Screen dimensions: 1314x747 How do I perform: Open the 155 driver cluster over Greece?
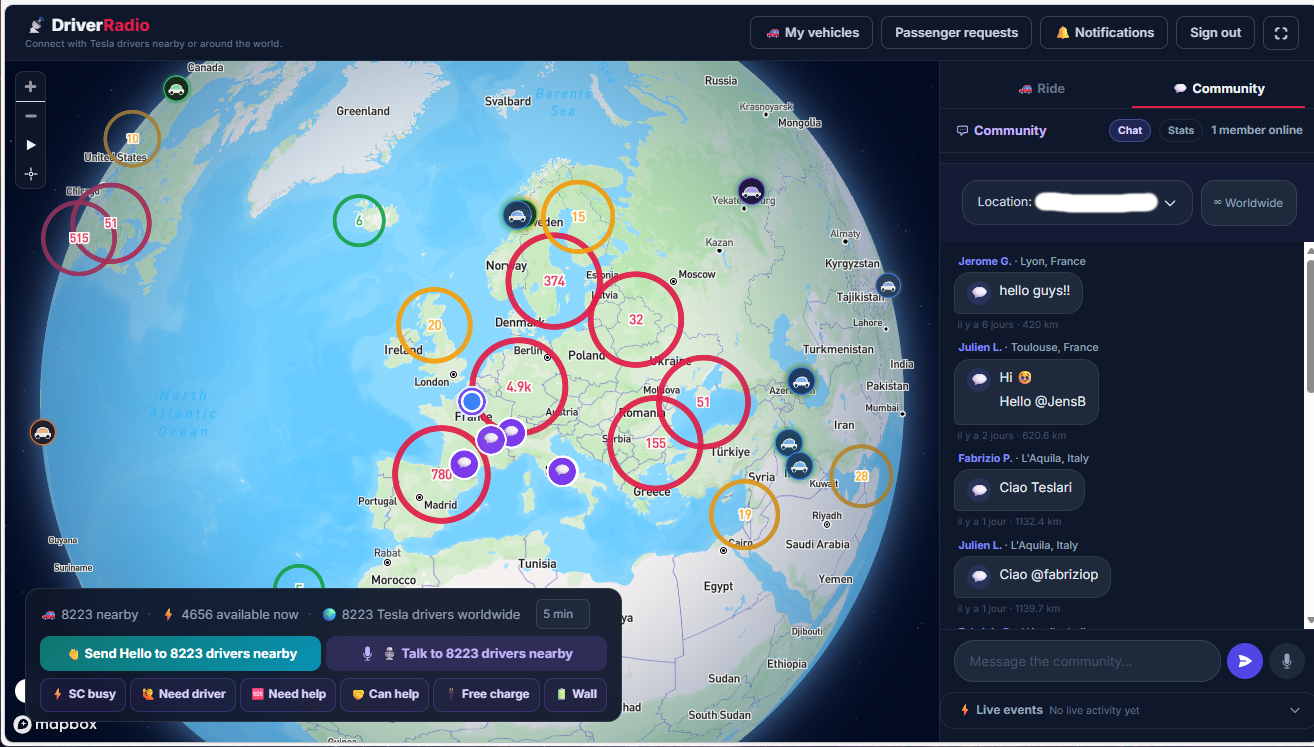click(x=656, y=443)
